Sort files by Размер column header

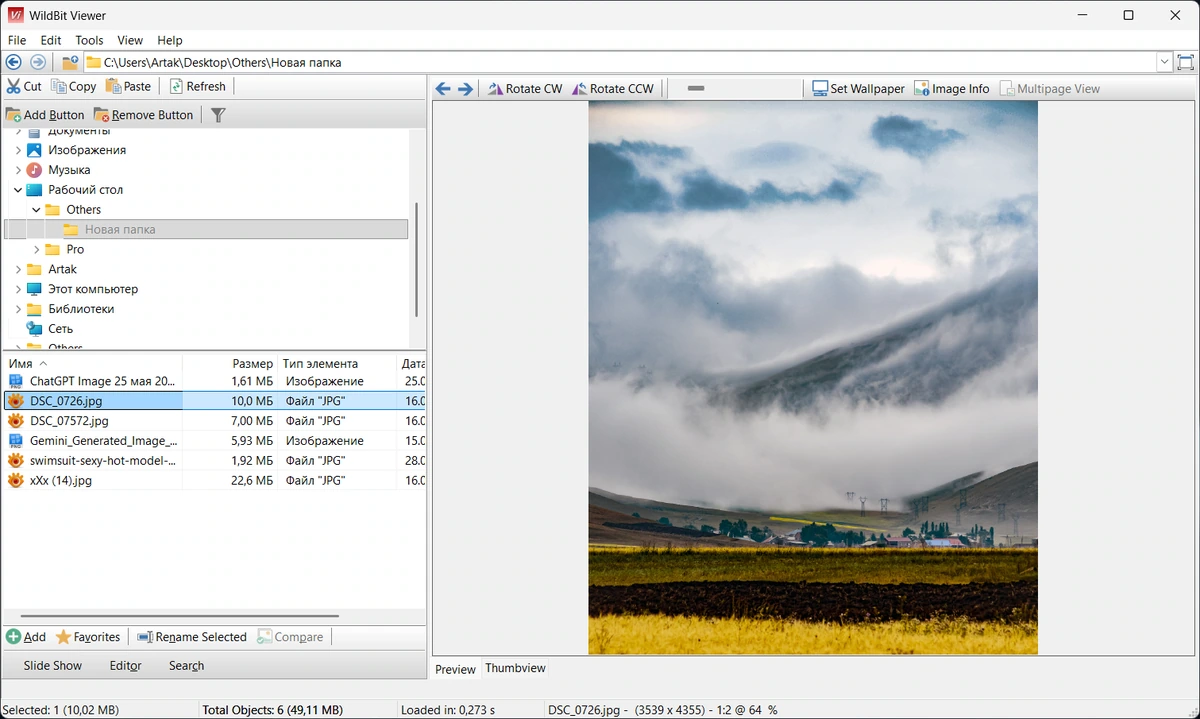pos(228,363)
